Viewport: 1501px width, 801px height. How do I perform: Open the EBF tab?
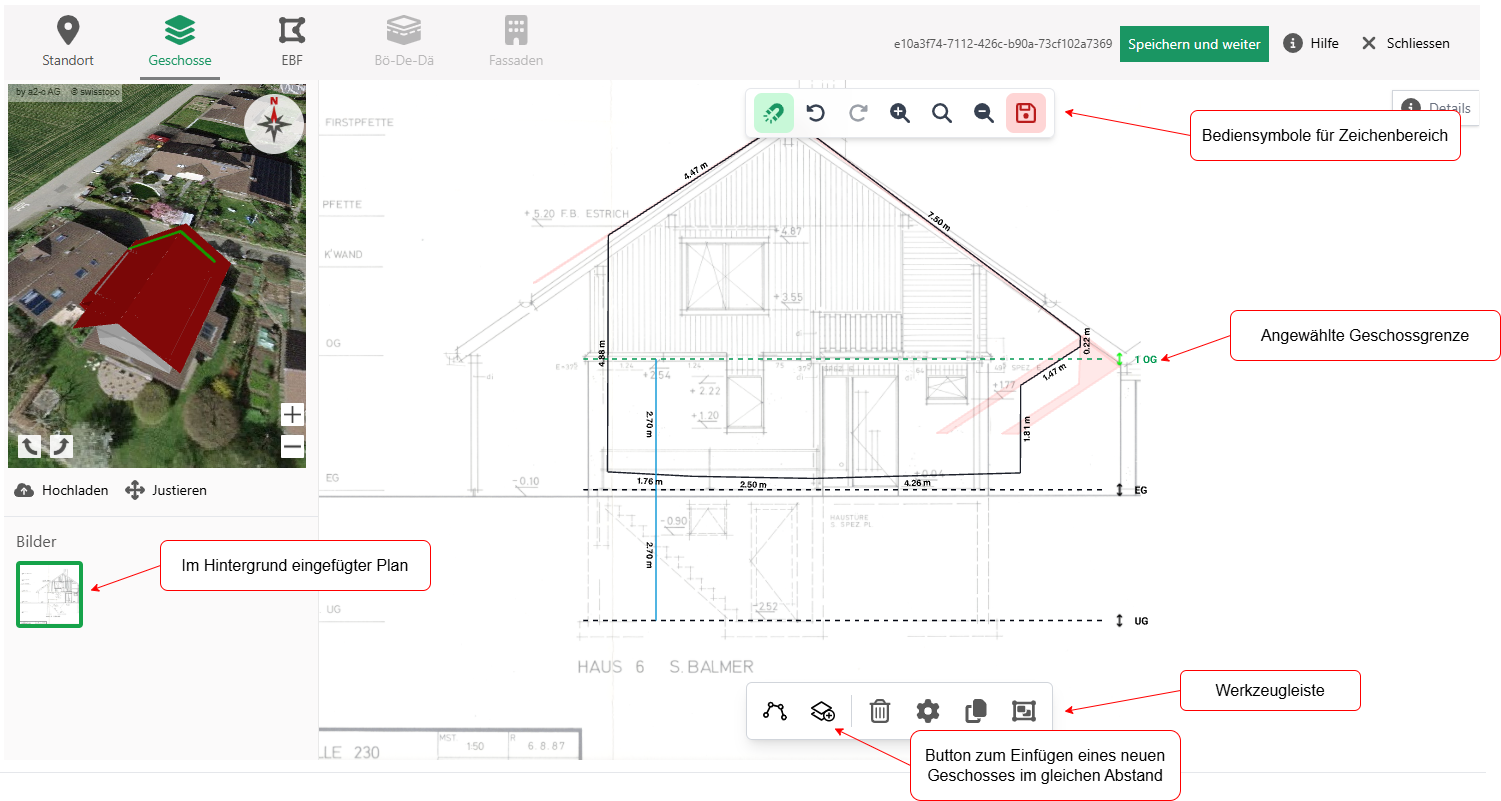coord(292,42)
